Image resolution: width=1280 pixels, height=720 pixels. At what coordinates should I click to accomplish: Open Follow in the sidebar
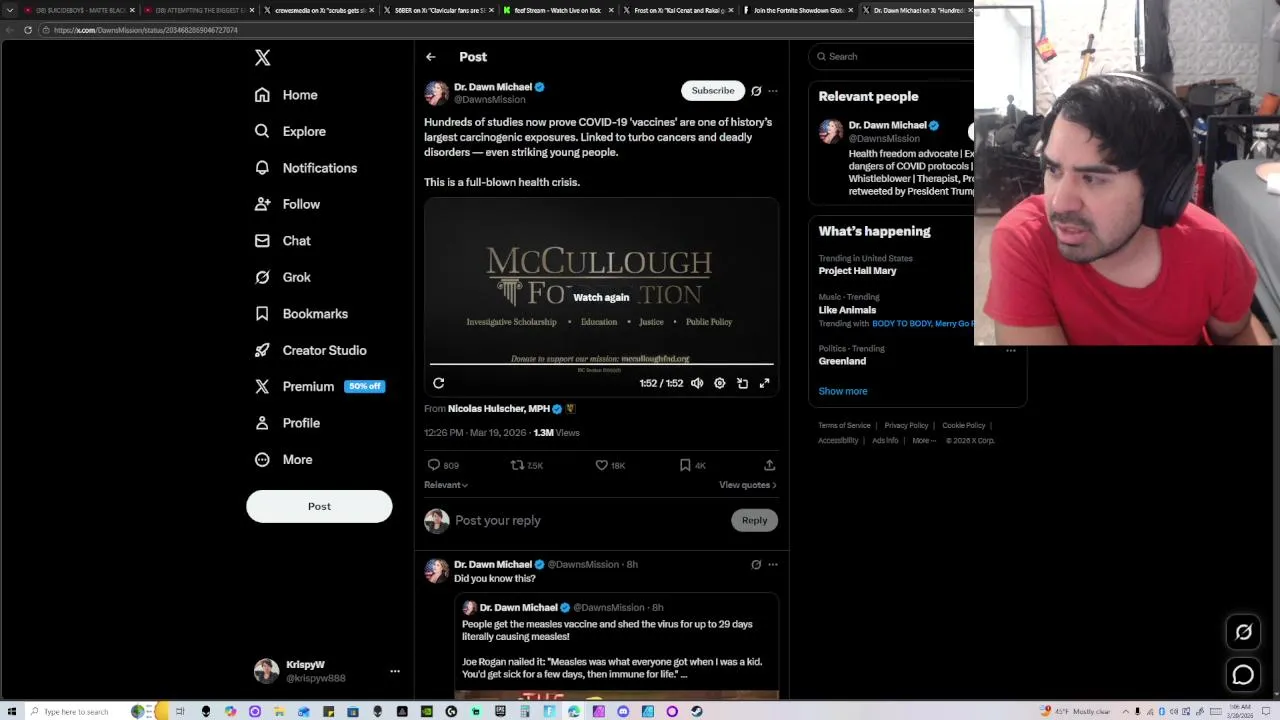(x=287, y=204)
